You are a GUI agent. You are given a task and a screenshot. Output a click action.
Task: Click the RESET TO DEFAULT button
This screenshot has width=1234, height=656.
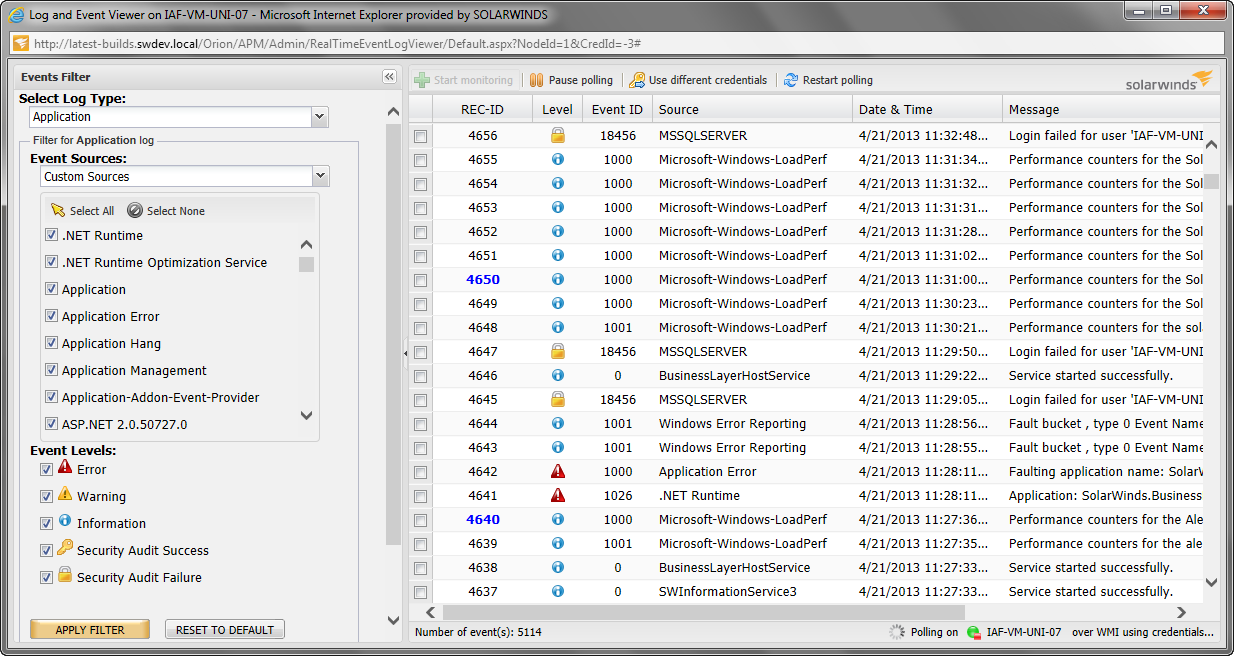[x=225, y=630]
